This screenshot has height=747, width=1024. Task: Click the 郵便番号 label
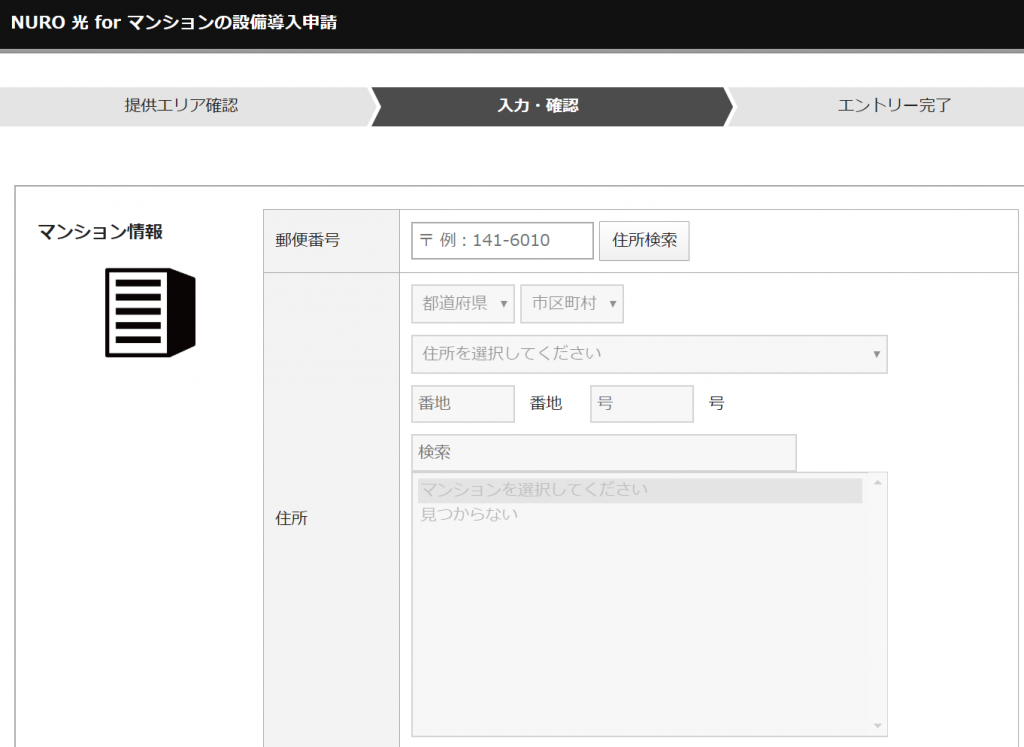[x=308, y=240]
